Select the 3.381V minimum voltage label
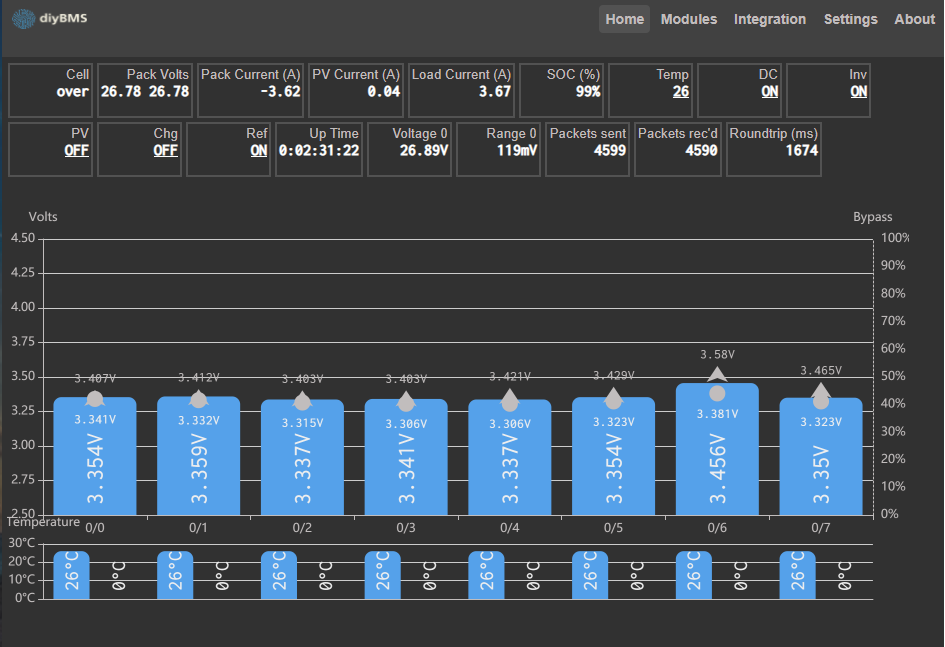 coord(717,414)
